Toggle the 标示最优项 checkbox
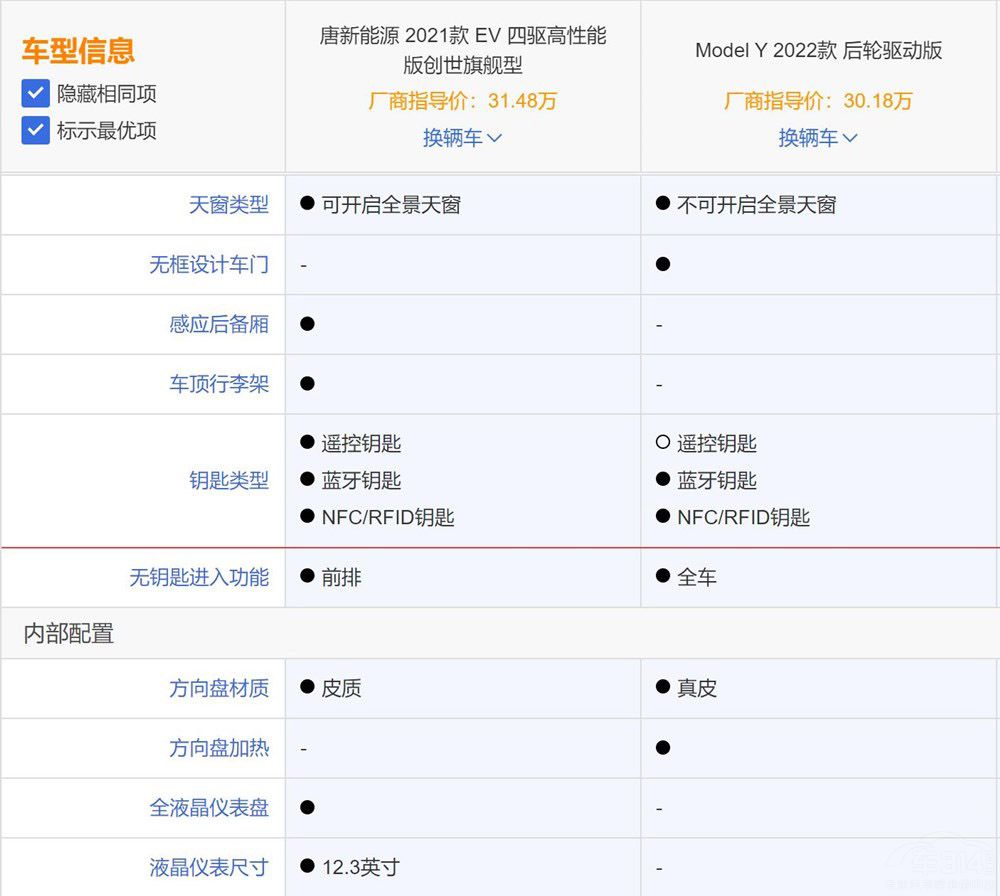The width and height of the screenshot is (1000, 896). [x=36, y=130]
